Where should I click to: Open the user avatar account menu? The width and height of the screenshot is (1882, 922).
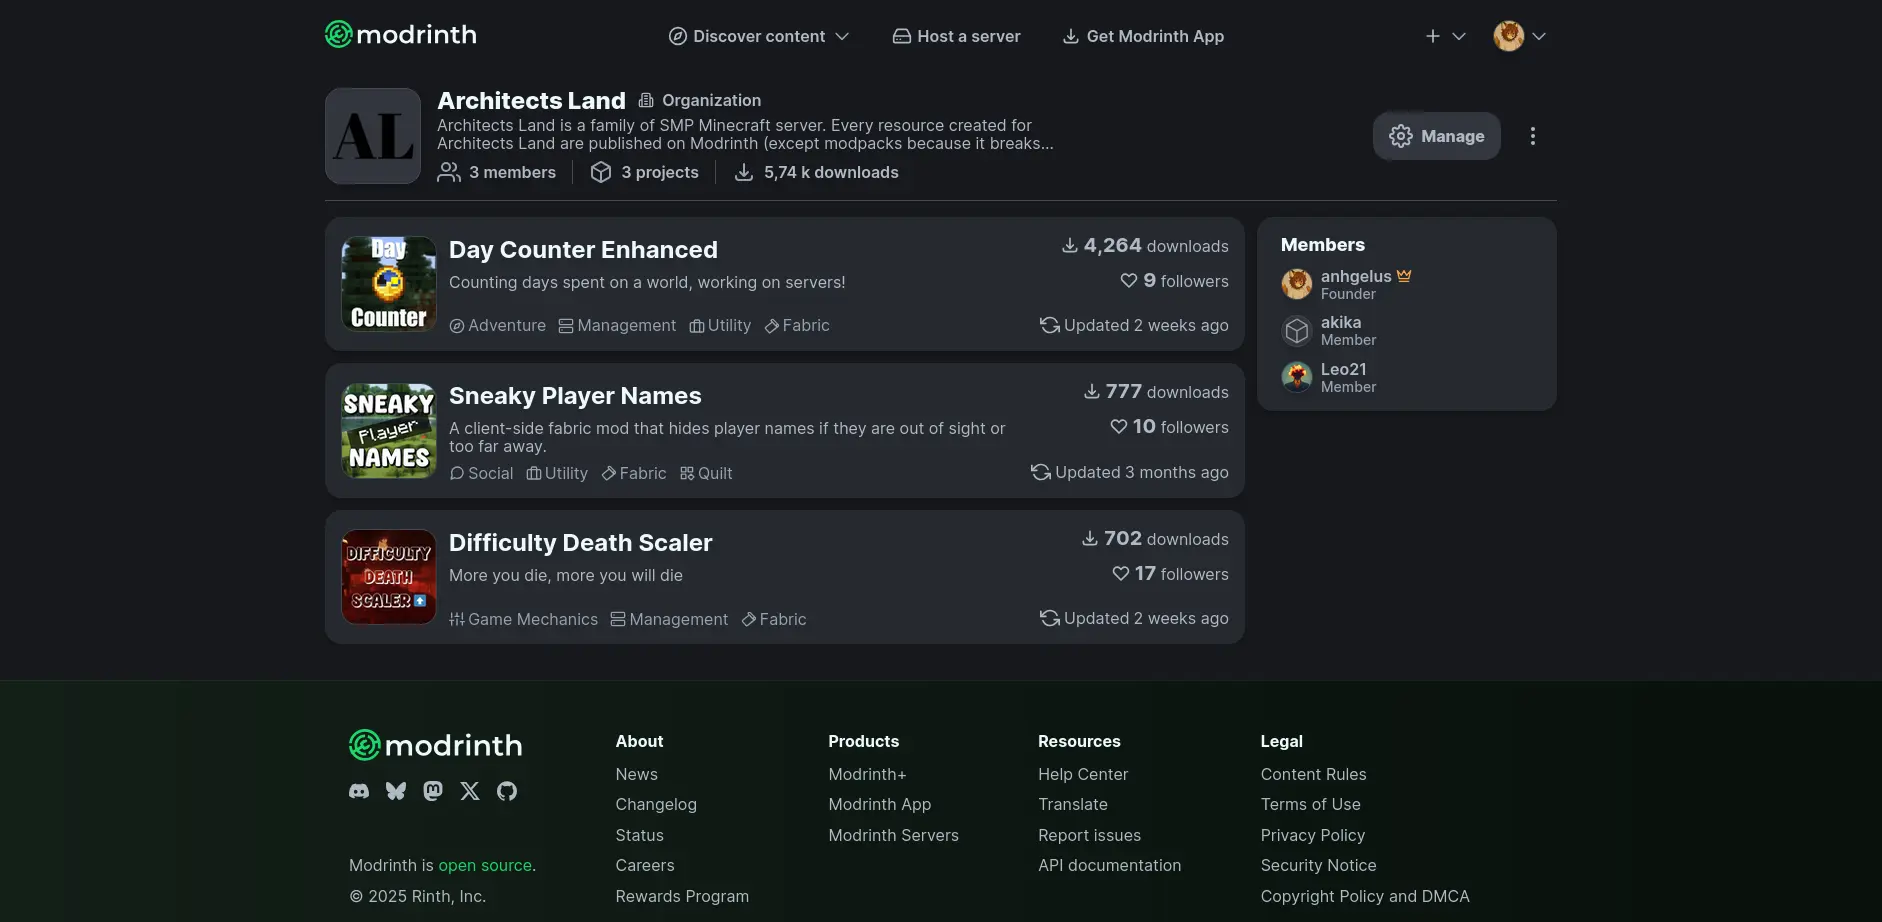point(1519,36)
